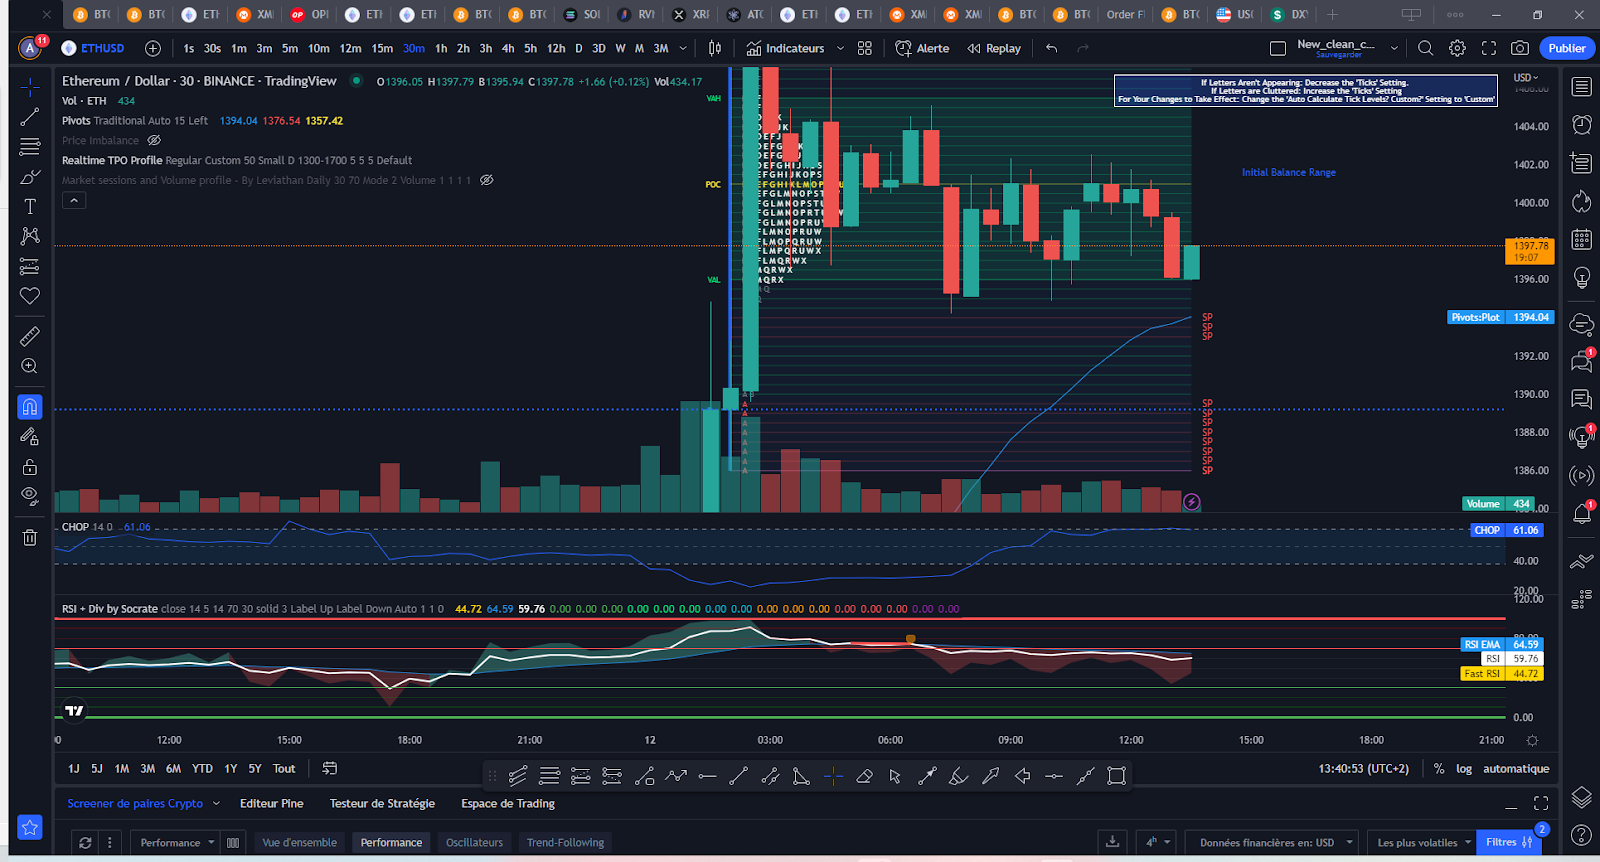Open the help center question icon

tap(1581, 834)
